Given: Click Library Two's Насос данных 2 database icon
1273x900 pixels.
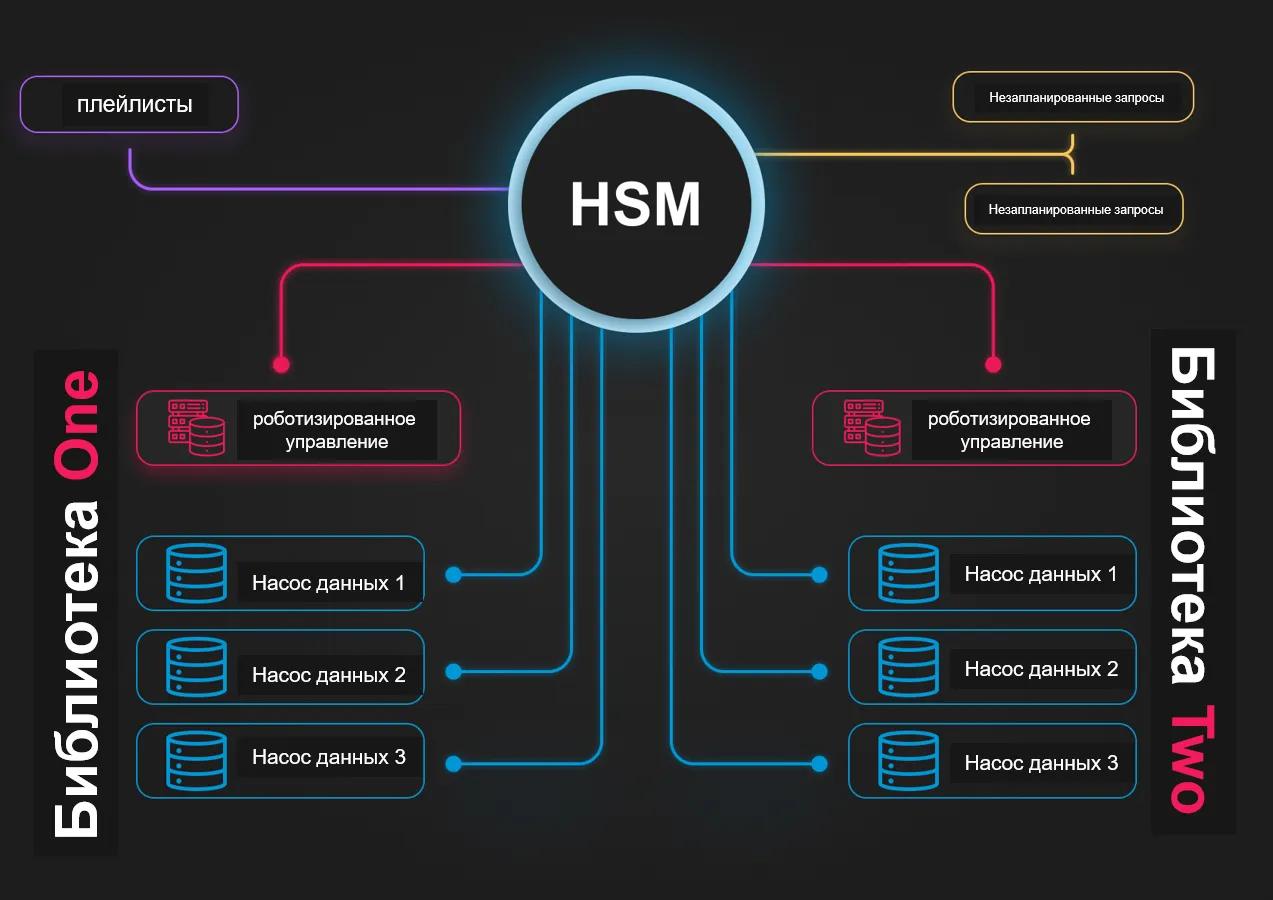Looking at the screenshot, I should point(908,666).
